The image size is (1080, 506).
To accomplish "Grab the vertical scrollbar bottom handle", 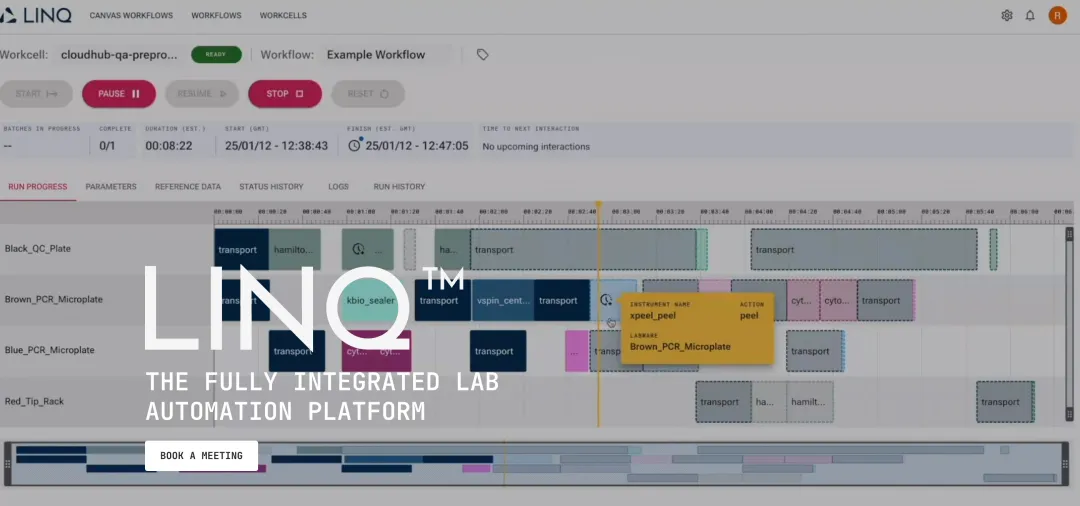I will [x=1069, y=414].
